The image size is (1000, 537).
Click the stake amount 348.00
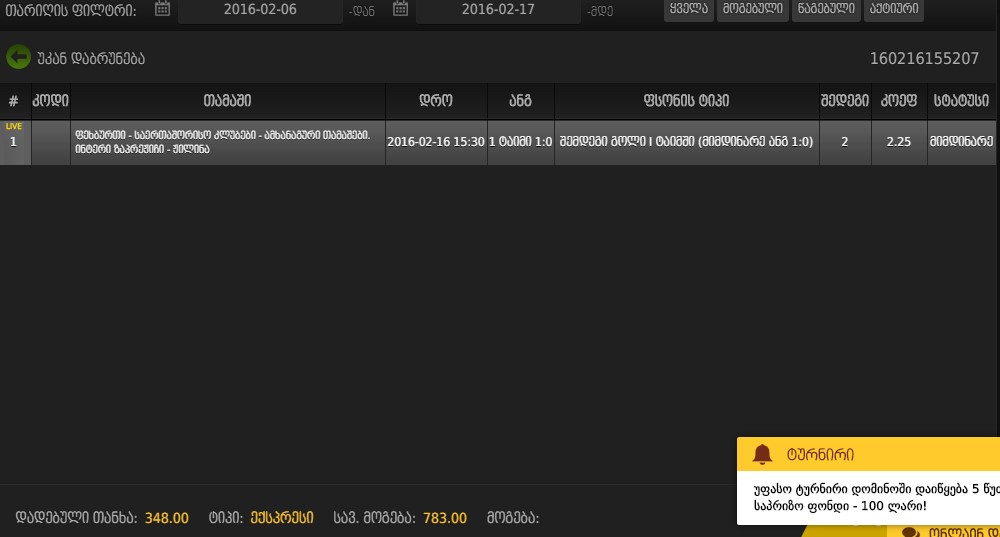[x=166, y=518]
